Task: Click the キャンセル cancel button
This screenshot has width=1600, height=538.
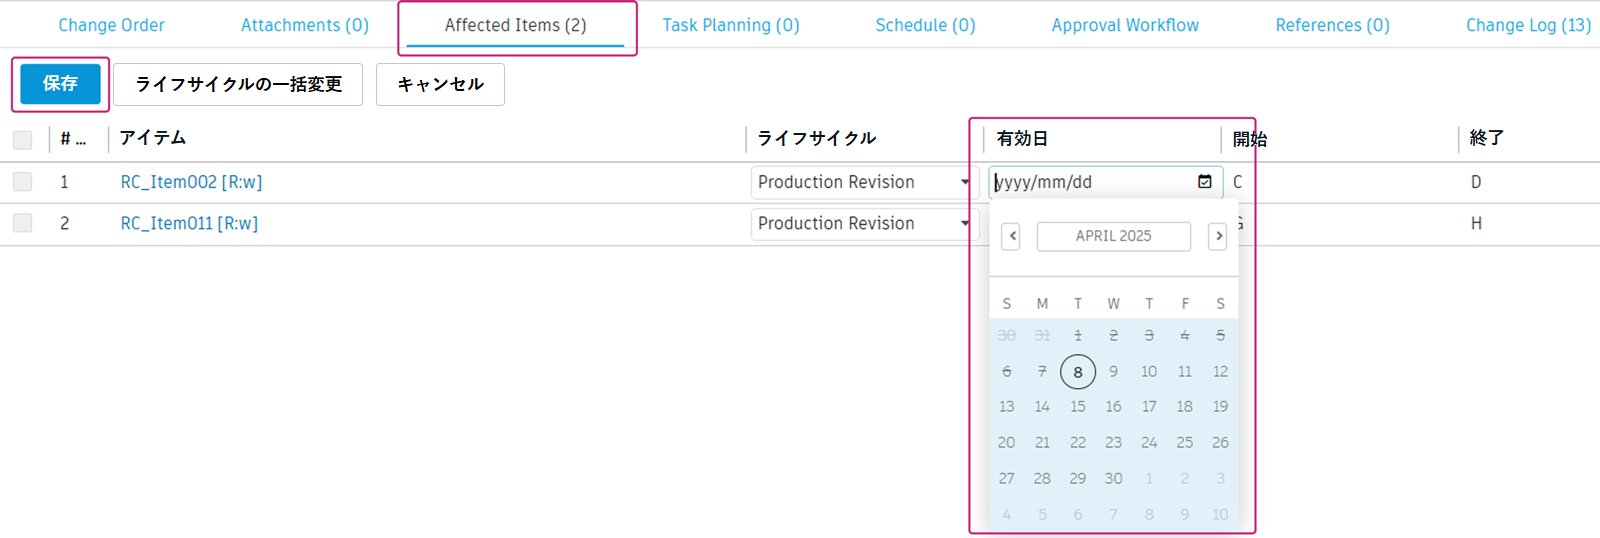Action: [x=440, y=84]
